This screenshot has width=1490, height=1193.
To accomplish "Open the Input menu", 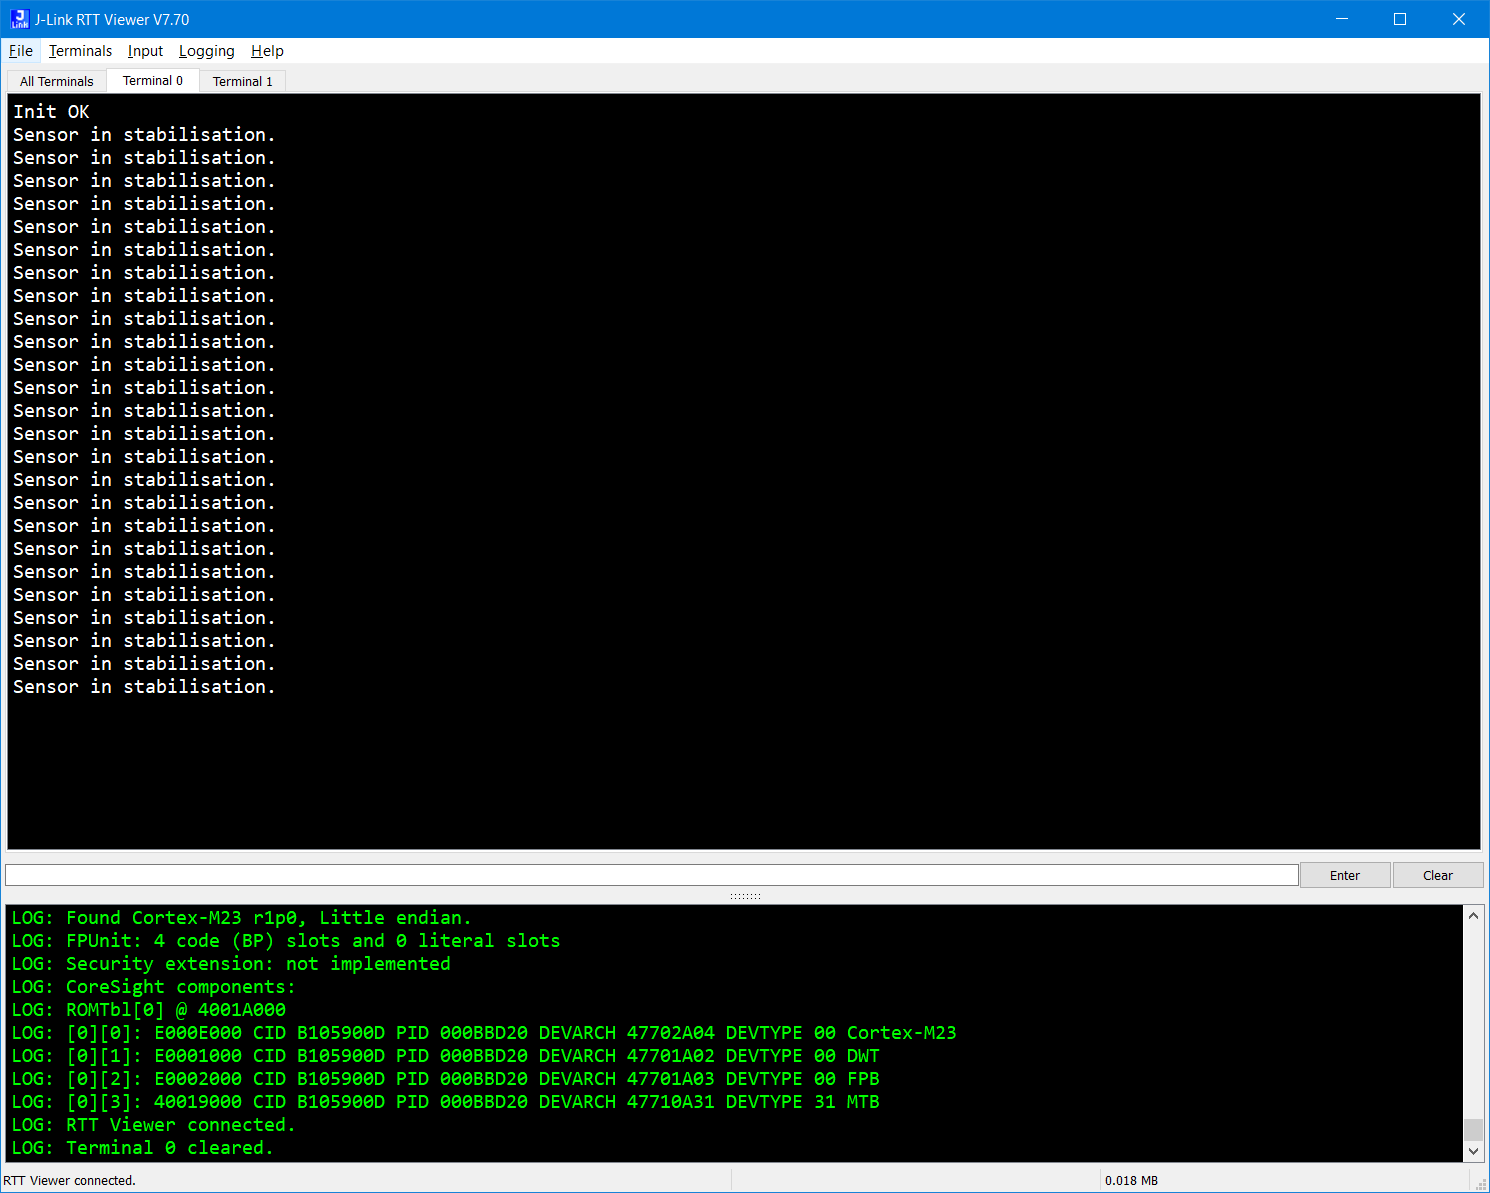I will (145, 51).
